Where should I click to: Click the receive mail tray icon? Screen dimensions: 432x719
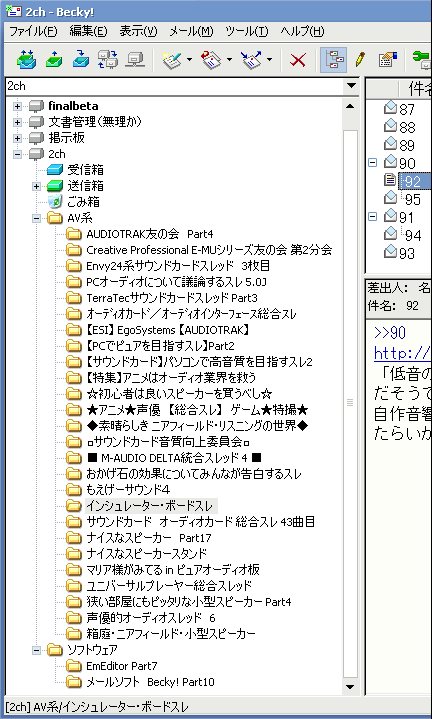[x=81, y=60]
